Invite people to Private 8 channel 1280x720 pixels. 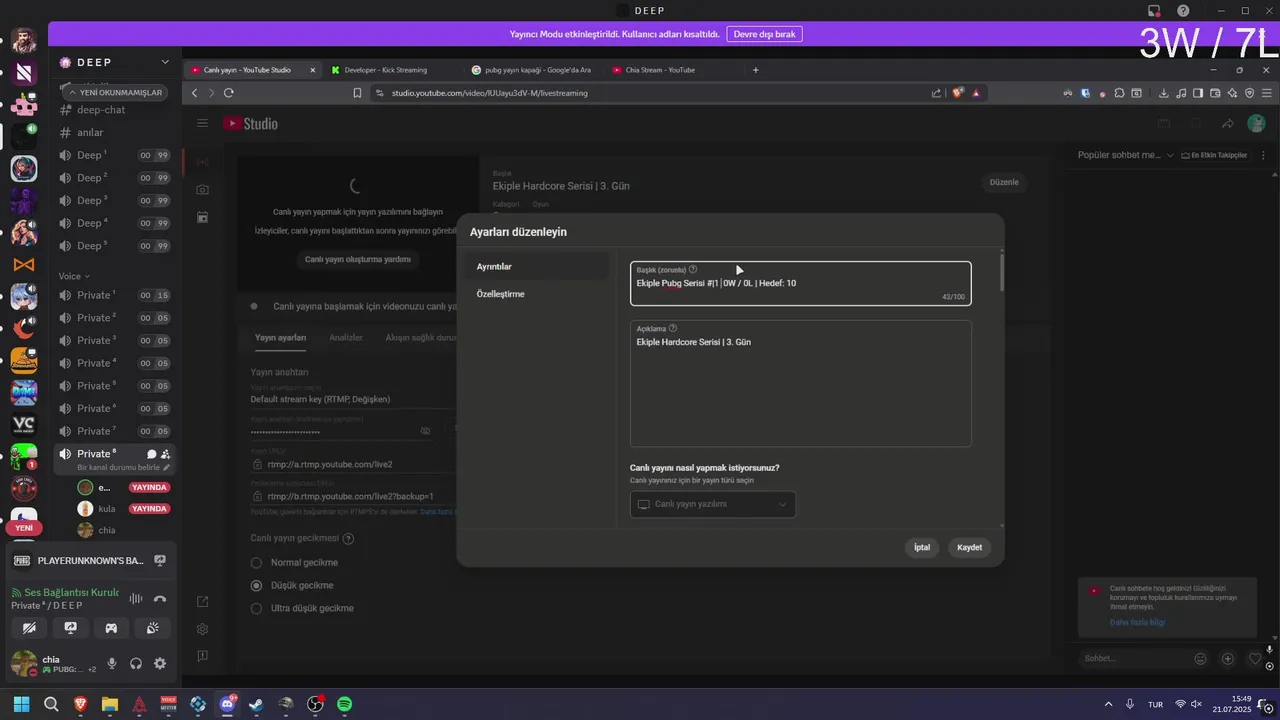pyautogui.click(x=165, y=454)
